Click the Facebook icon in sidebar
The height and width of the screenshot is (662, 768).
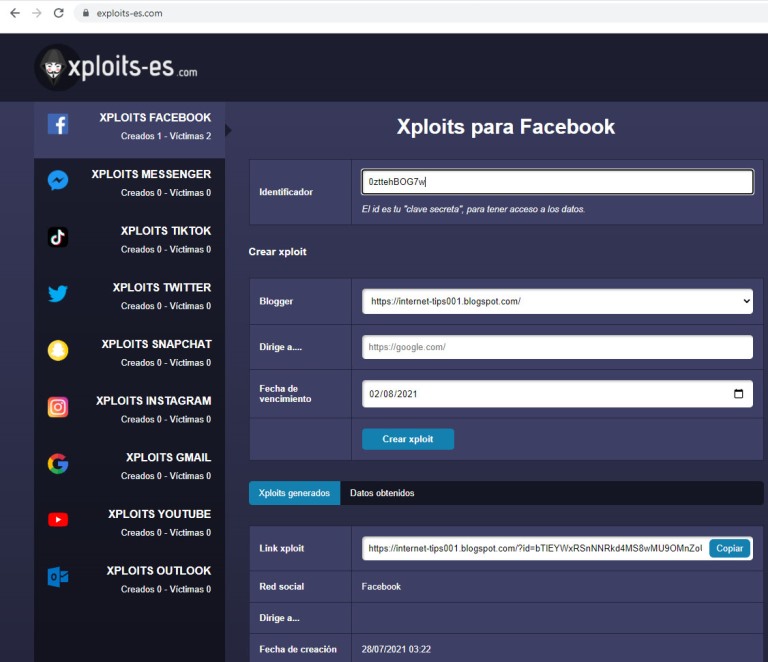click(x=58, y=124)
